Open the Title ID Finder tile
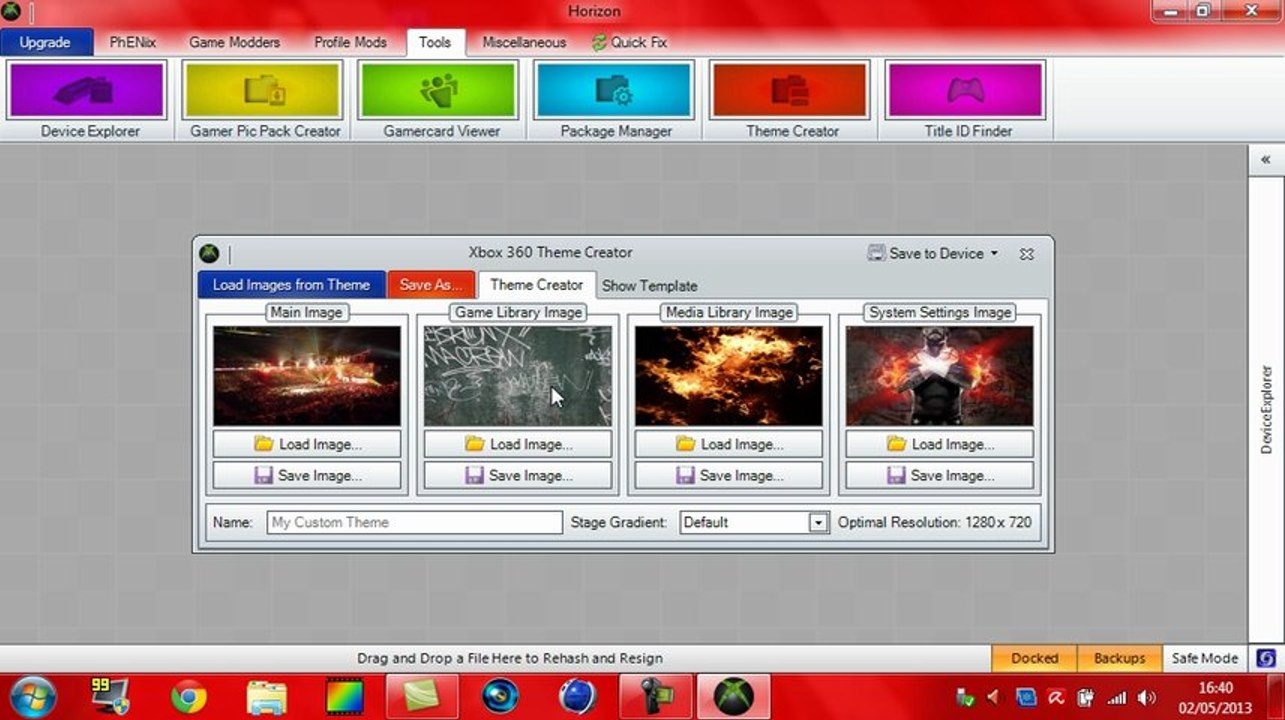1285x720 pixels. (x=967, y=100)
